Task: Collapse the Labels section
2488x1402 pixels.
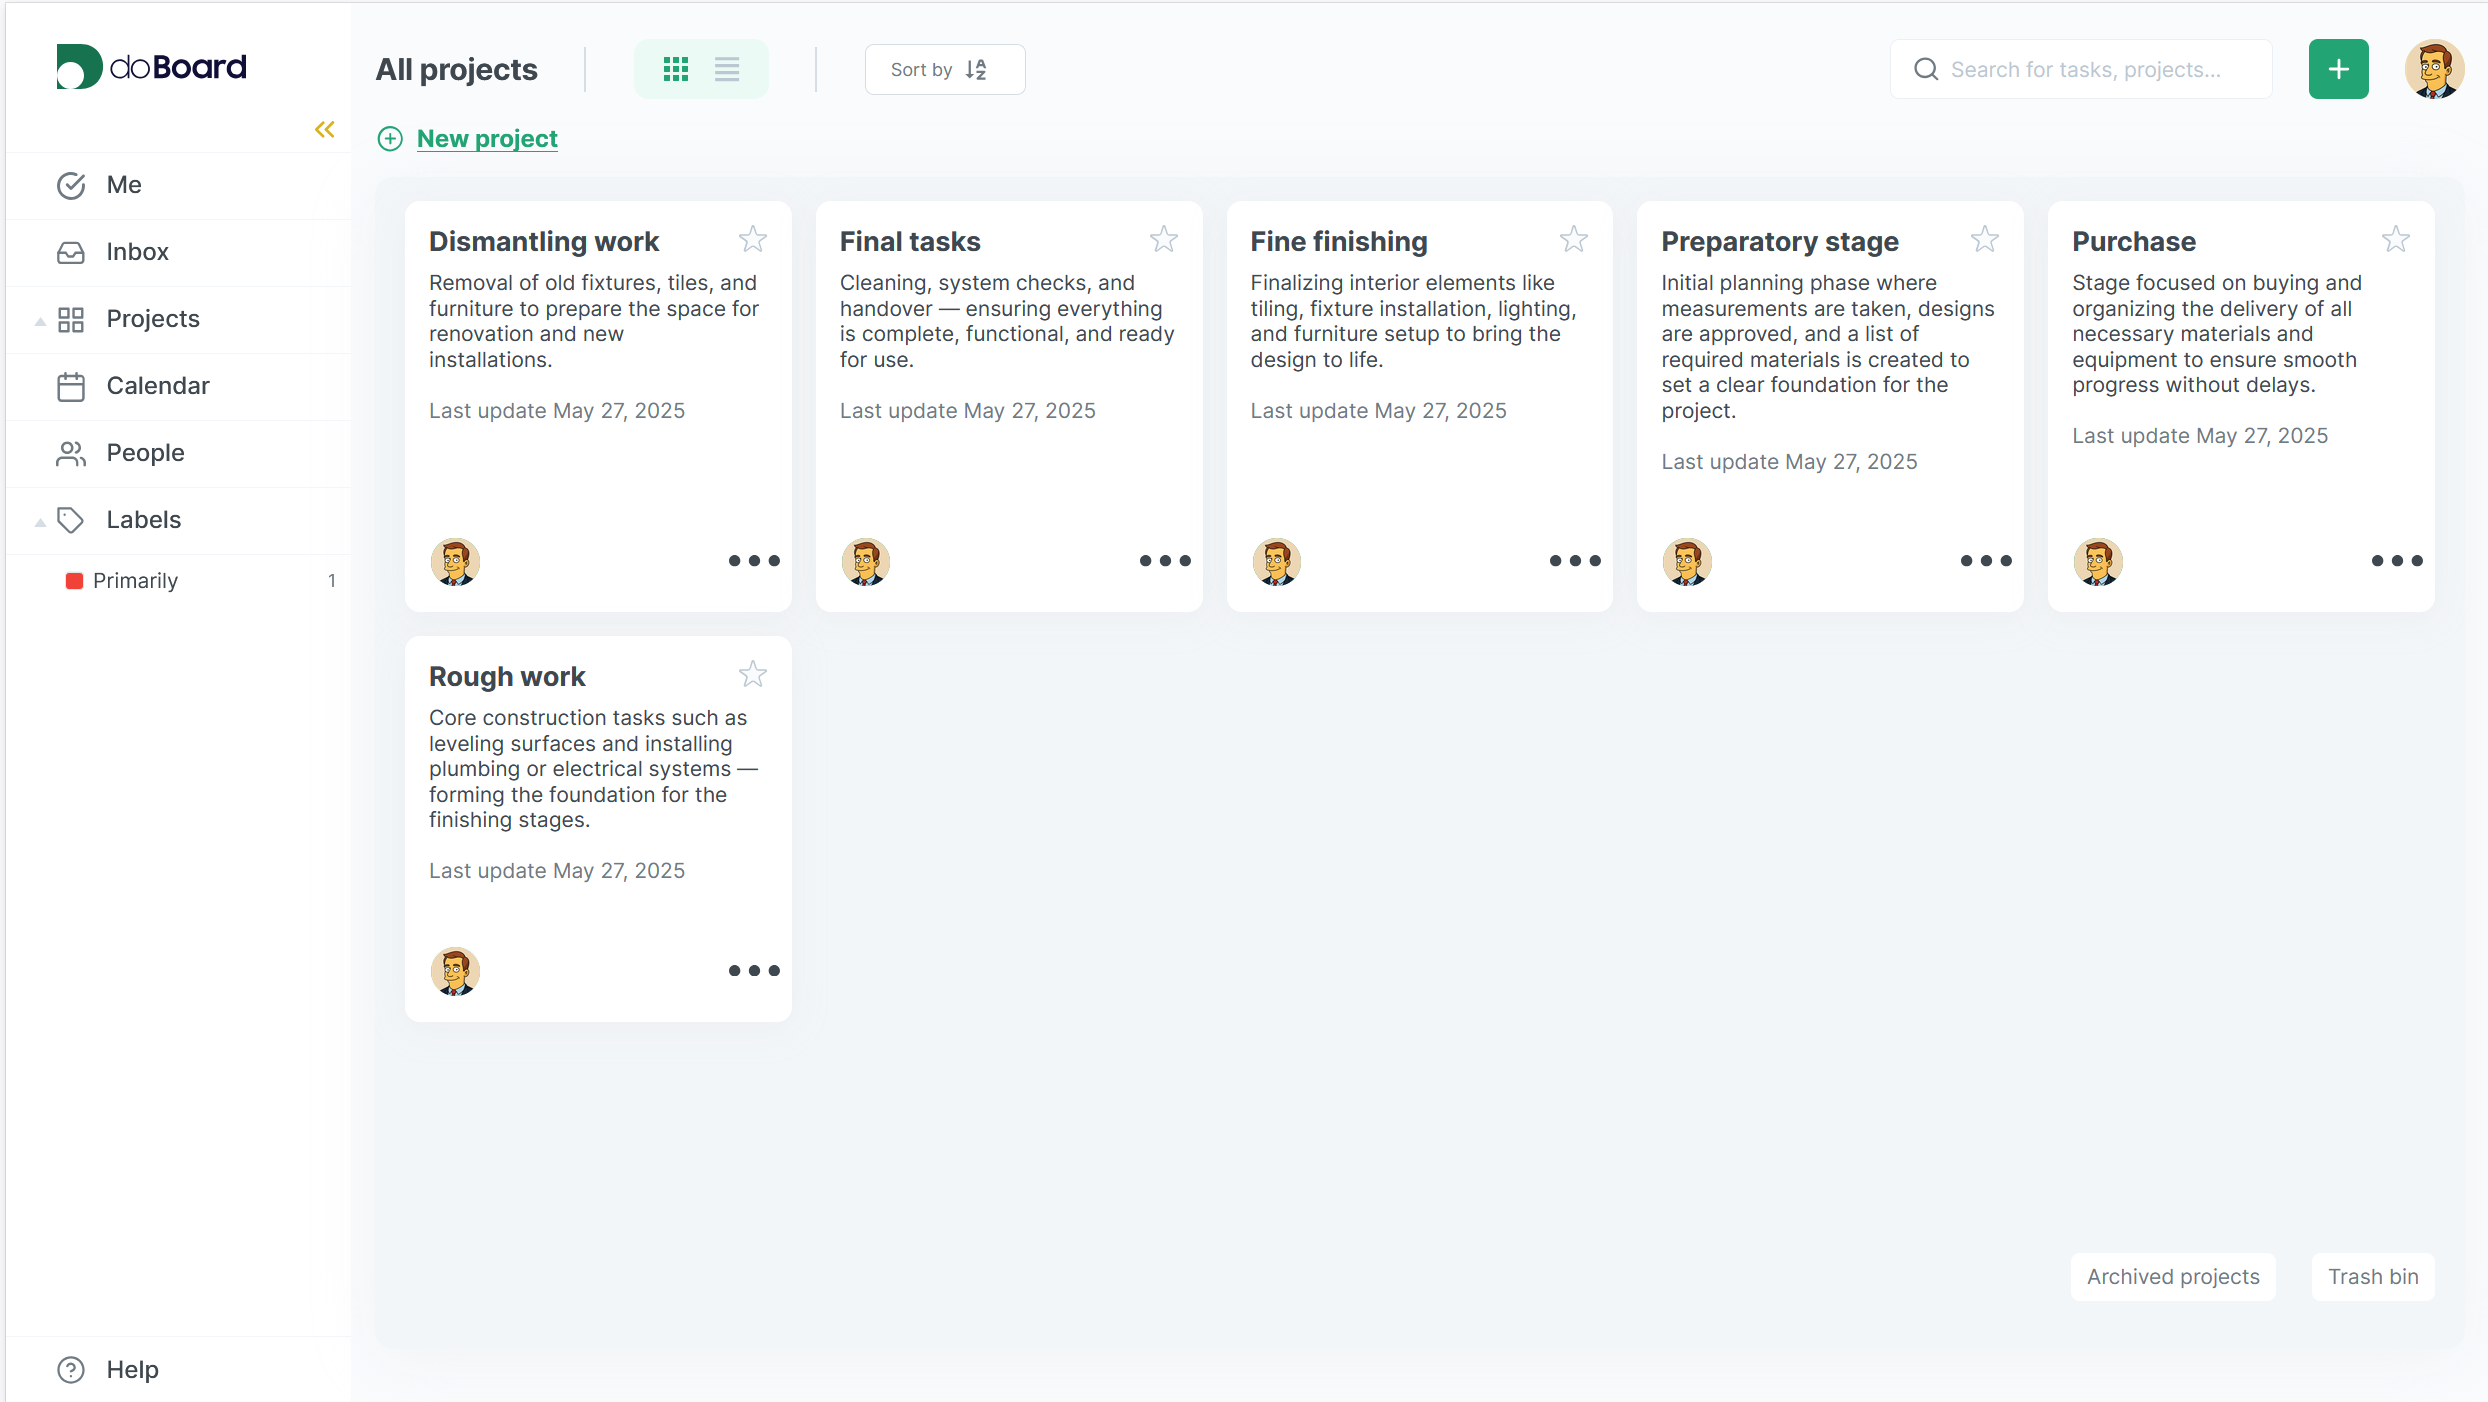Action: pyautogui.click(x=40, y=521)
